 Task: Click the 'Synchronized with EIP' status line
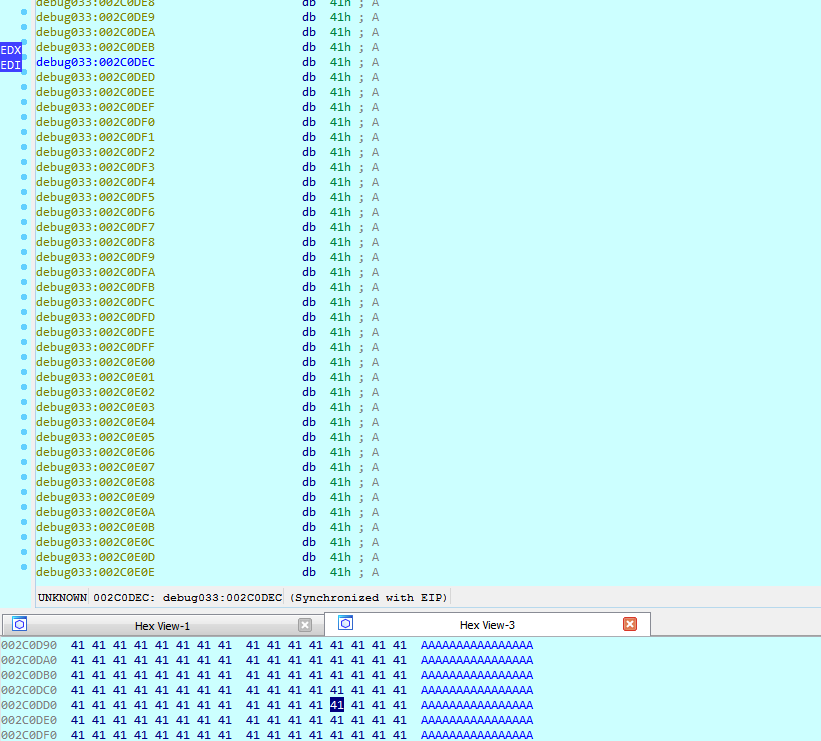tap(243, 597)
